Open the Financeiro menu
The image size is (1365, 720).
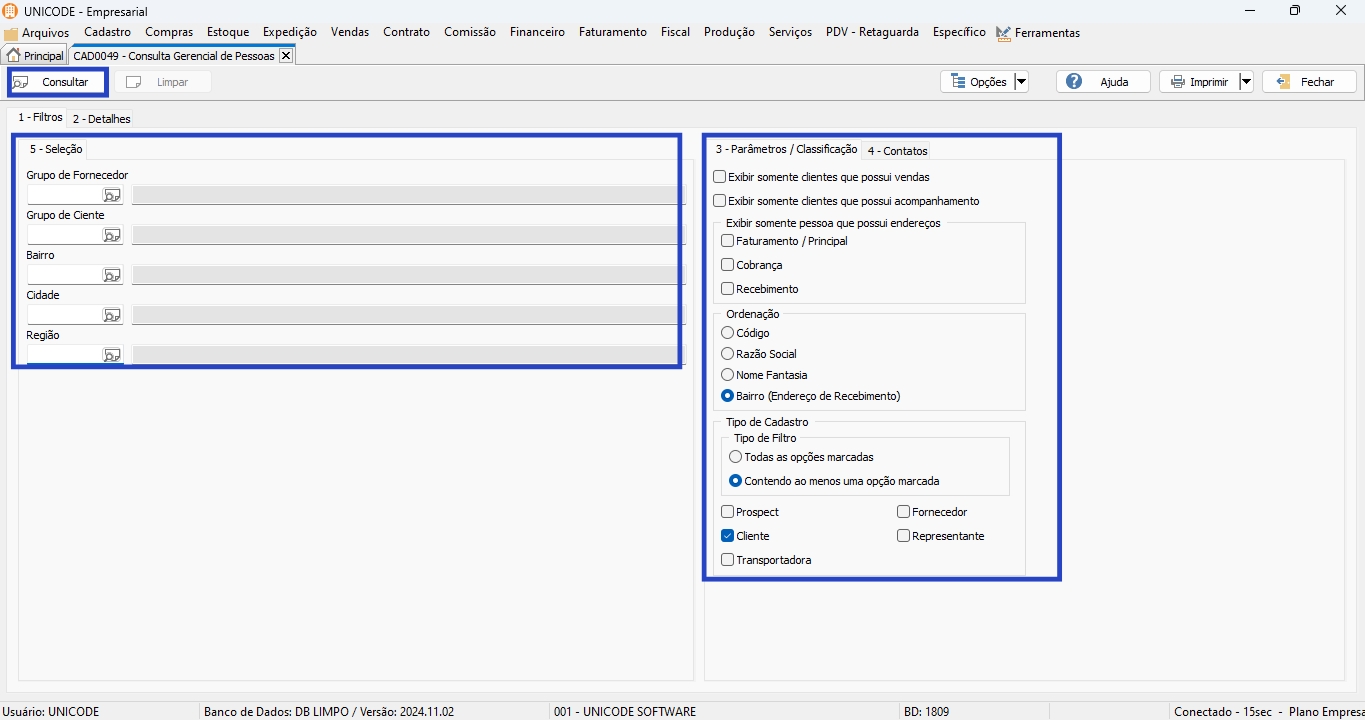(537, 32)
